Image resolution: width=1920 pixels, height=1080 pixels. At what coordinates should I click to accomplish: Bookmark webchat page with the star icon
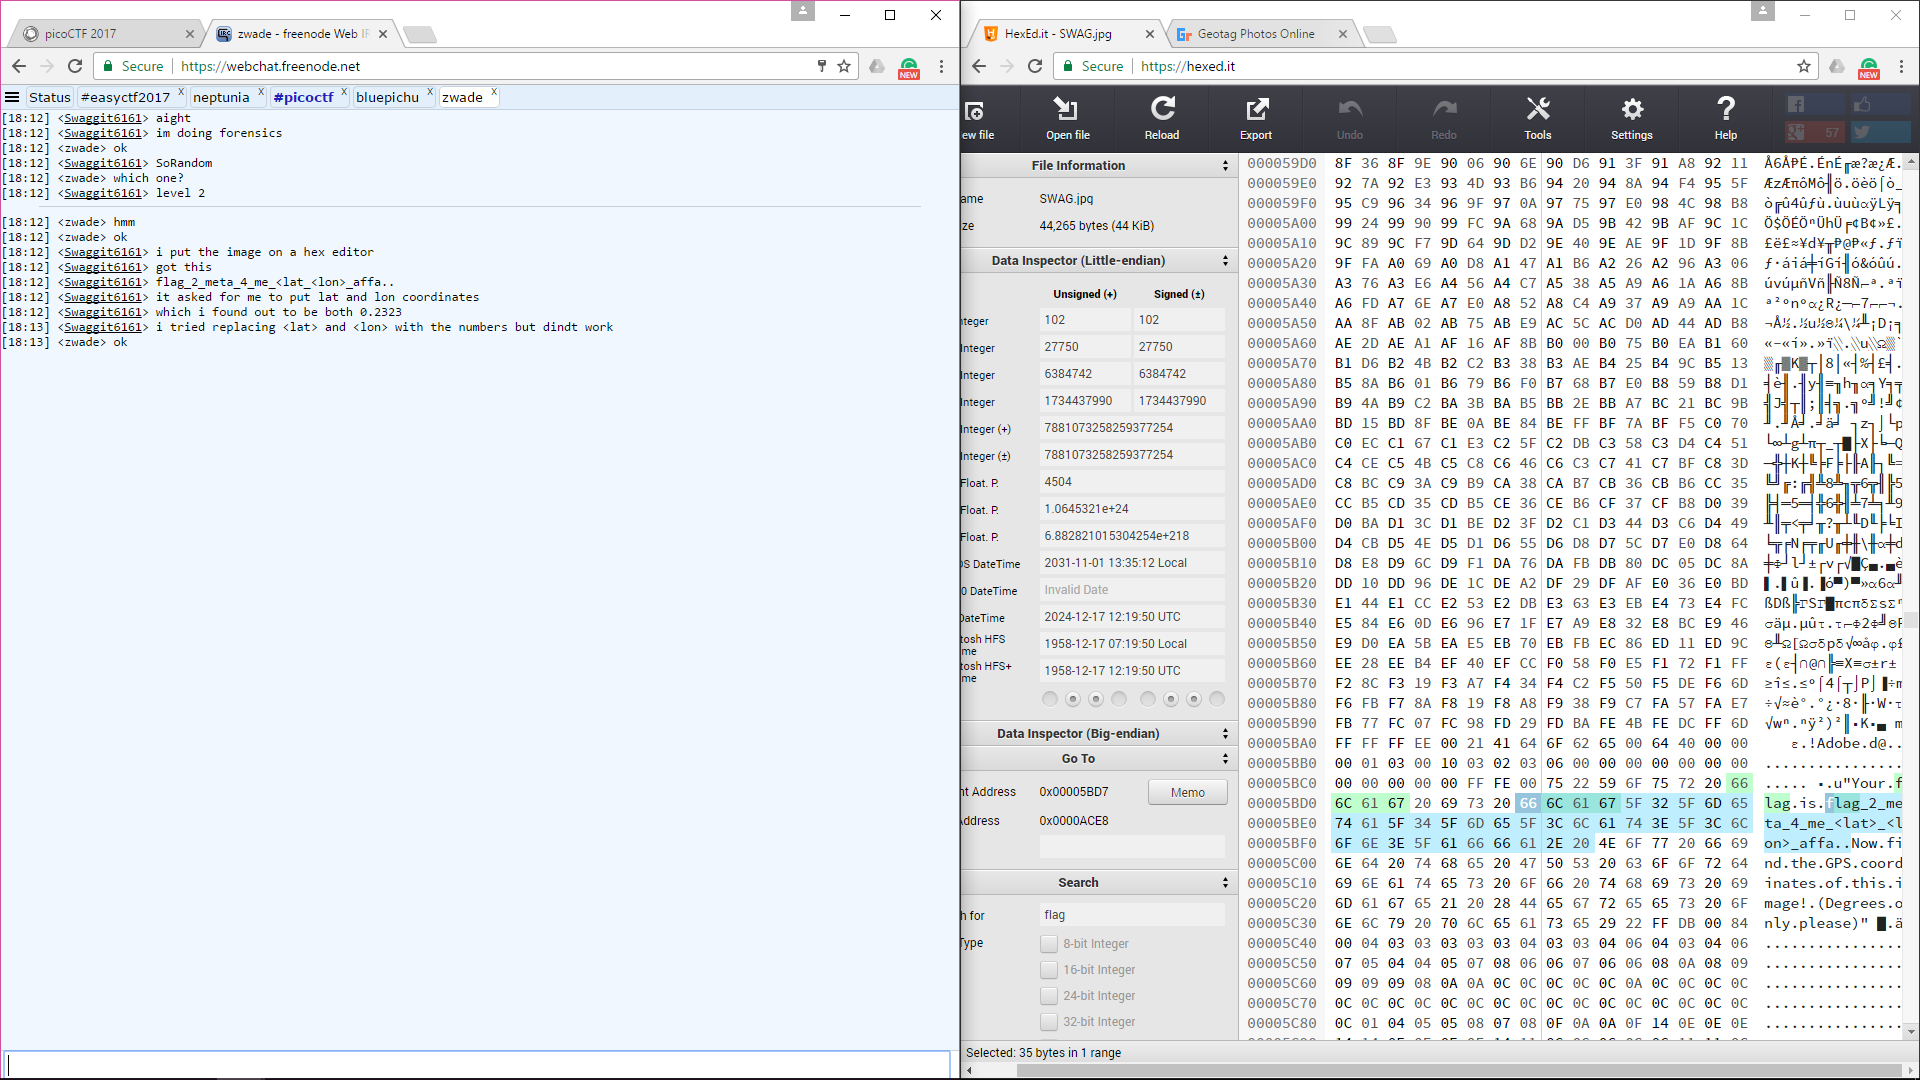(844, 66)
